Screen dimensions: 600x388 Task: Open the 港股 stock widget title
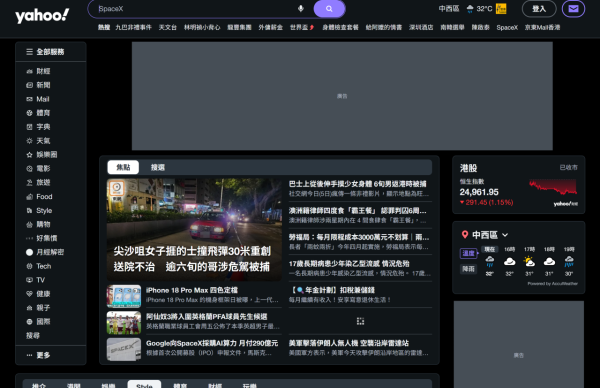point(468,168)
